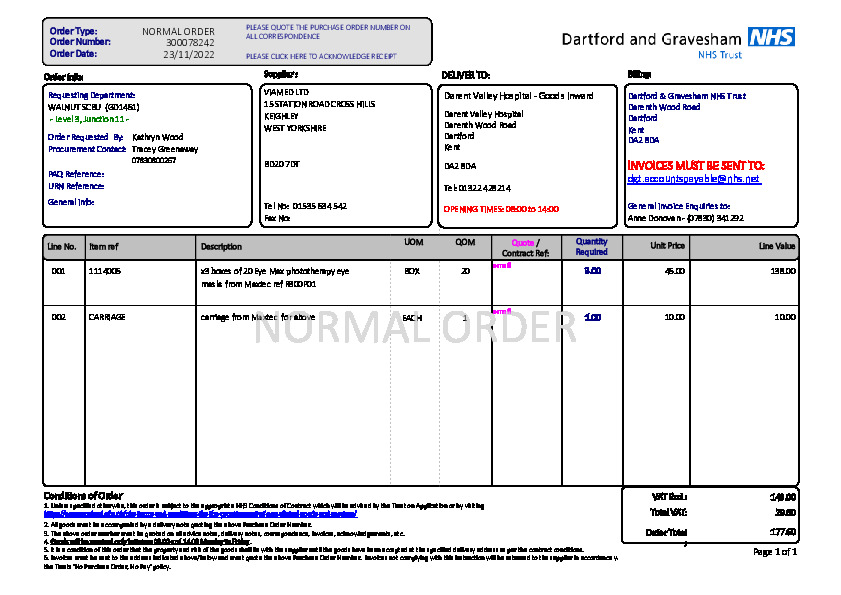The height and width of the screenshot is (595, 841).
Task: Click the order date 23/11/2022
Action: [189, 55]
